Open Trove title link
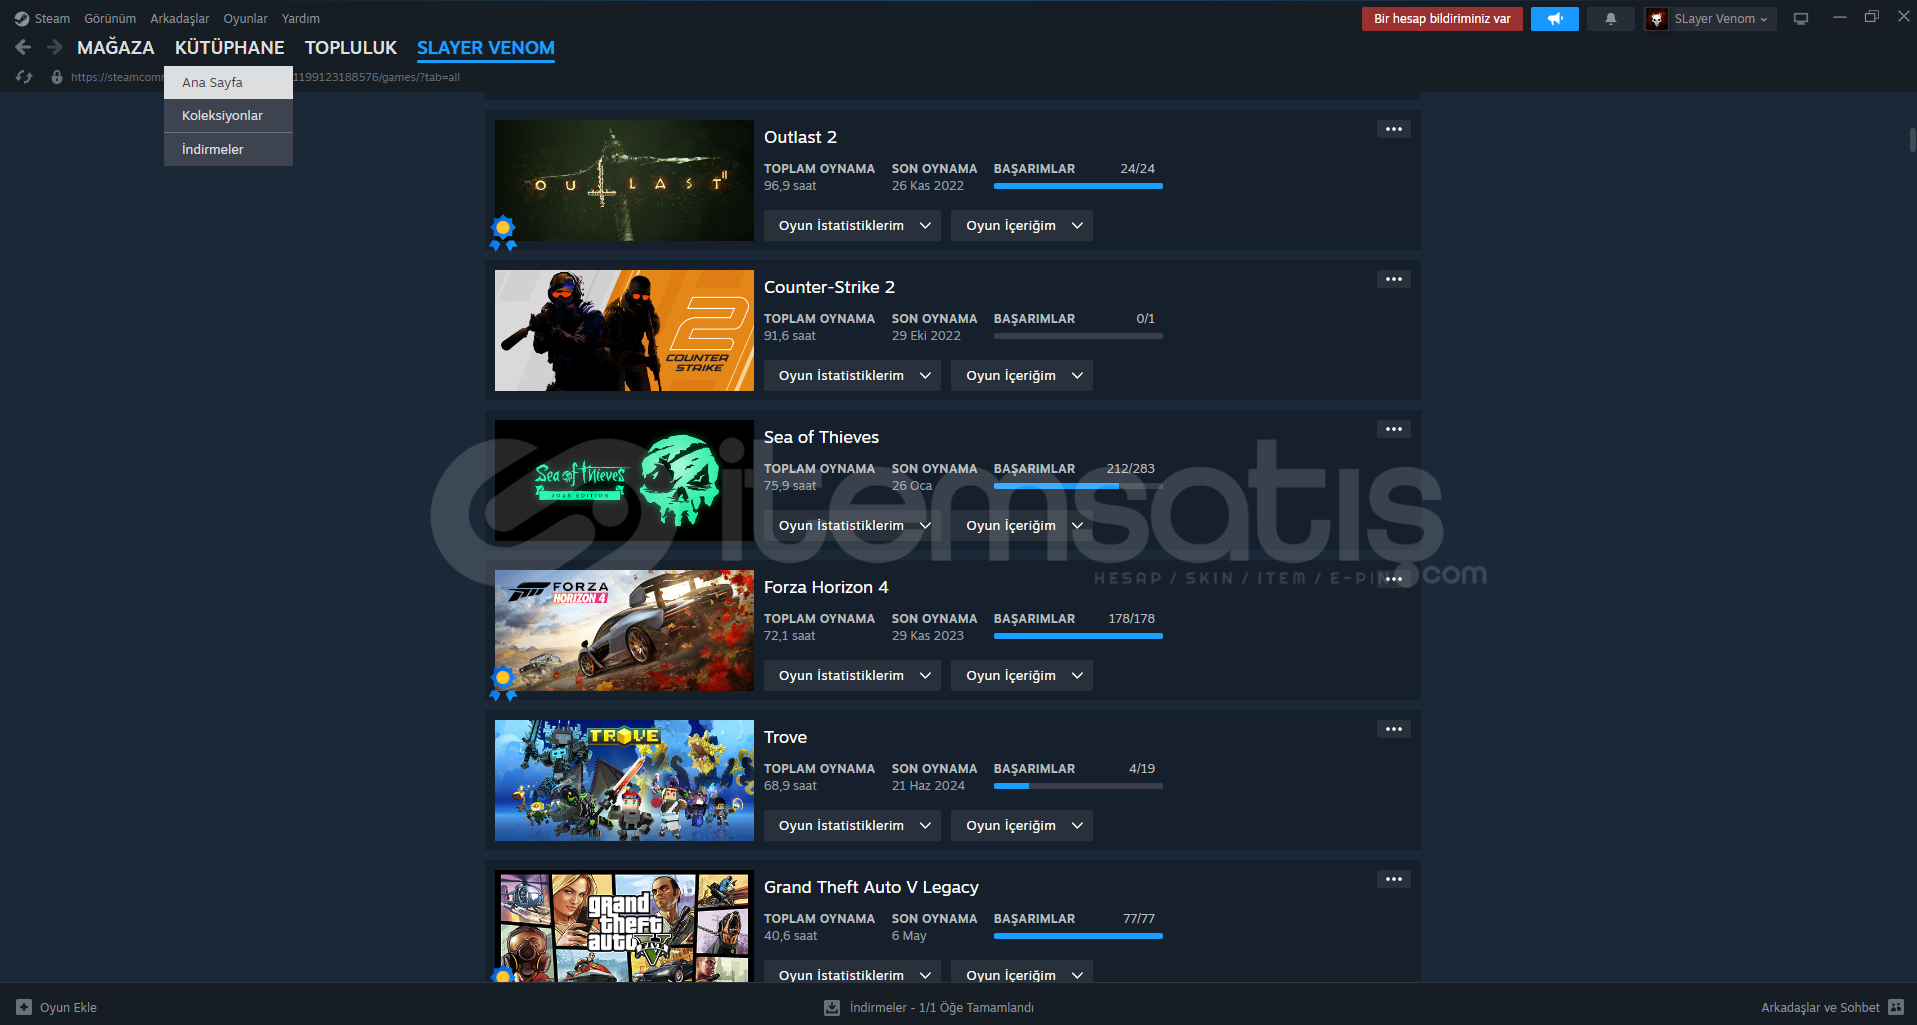Viewport: 1917px width, 1025px height. (785, 737)
